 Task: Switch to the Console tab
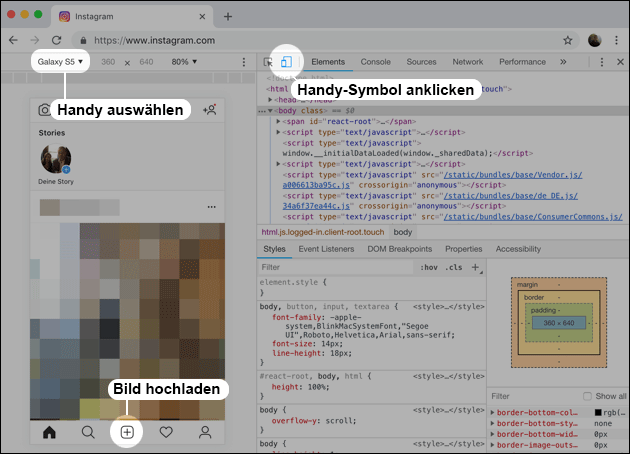[375, 62]
